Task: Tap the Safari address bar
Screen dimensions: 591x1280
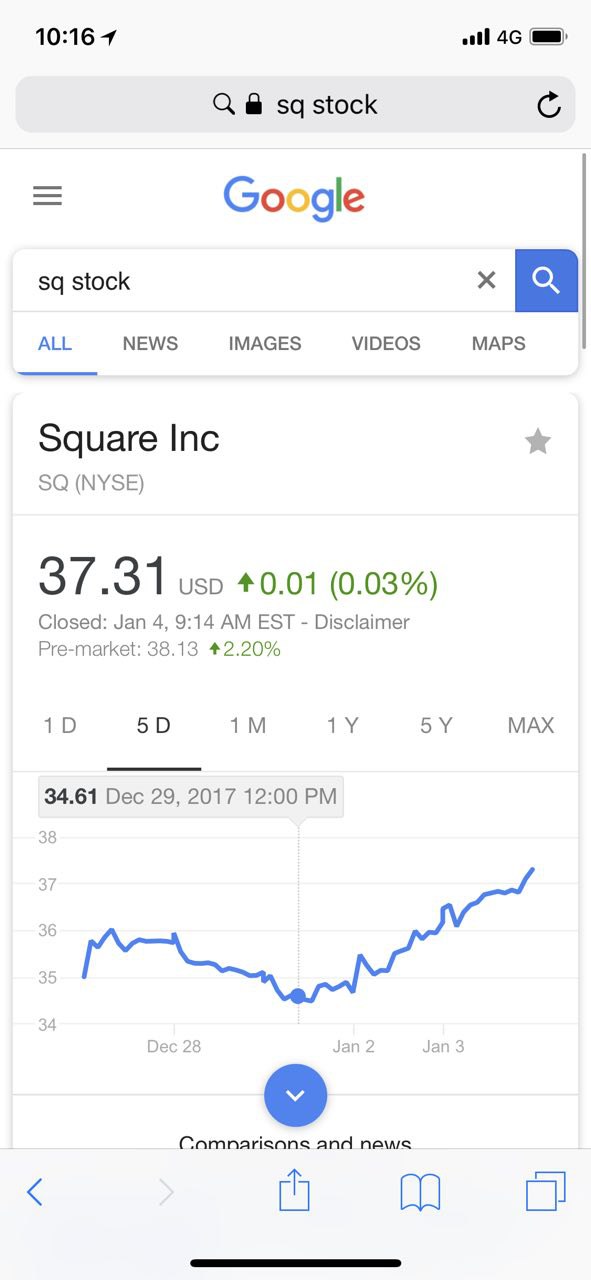Action: coord(295,105)
